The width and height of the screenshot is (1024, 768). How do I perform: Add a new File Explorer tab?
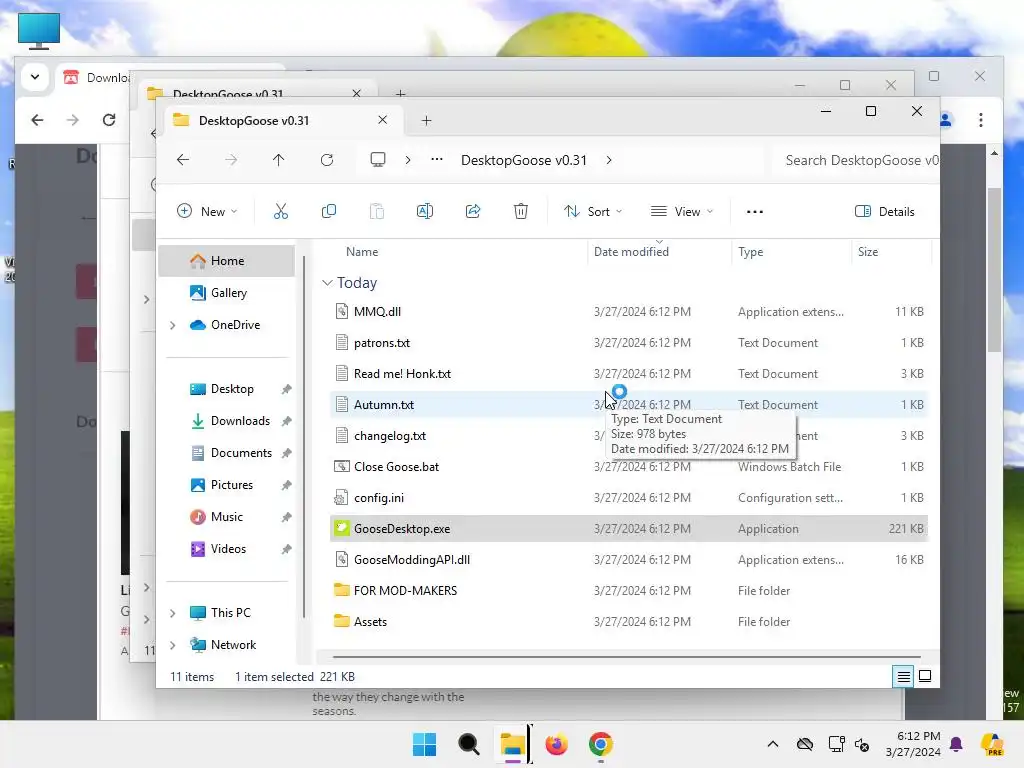426,121
